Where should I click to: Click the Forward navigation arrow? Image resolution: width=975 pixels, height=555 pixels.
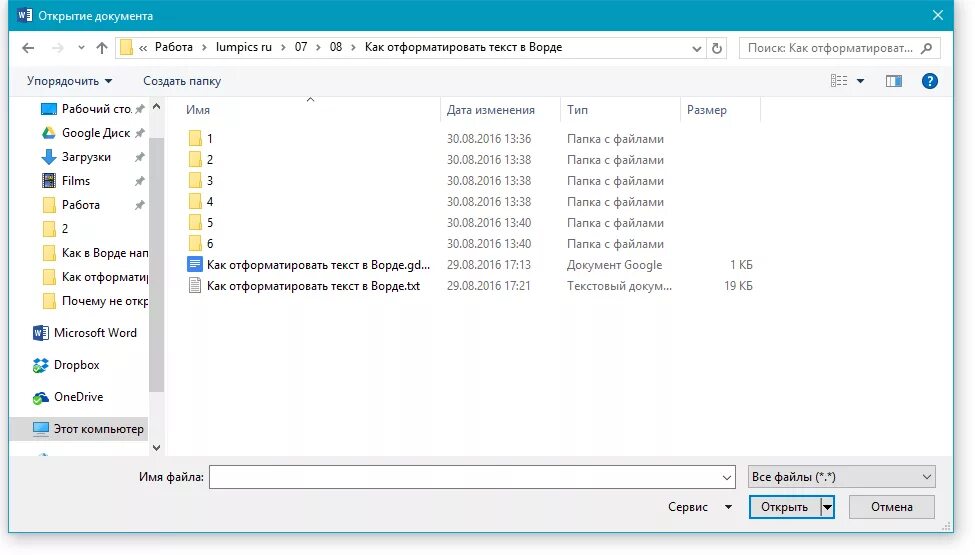click(x=57, y=48)
